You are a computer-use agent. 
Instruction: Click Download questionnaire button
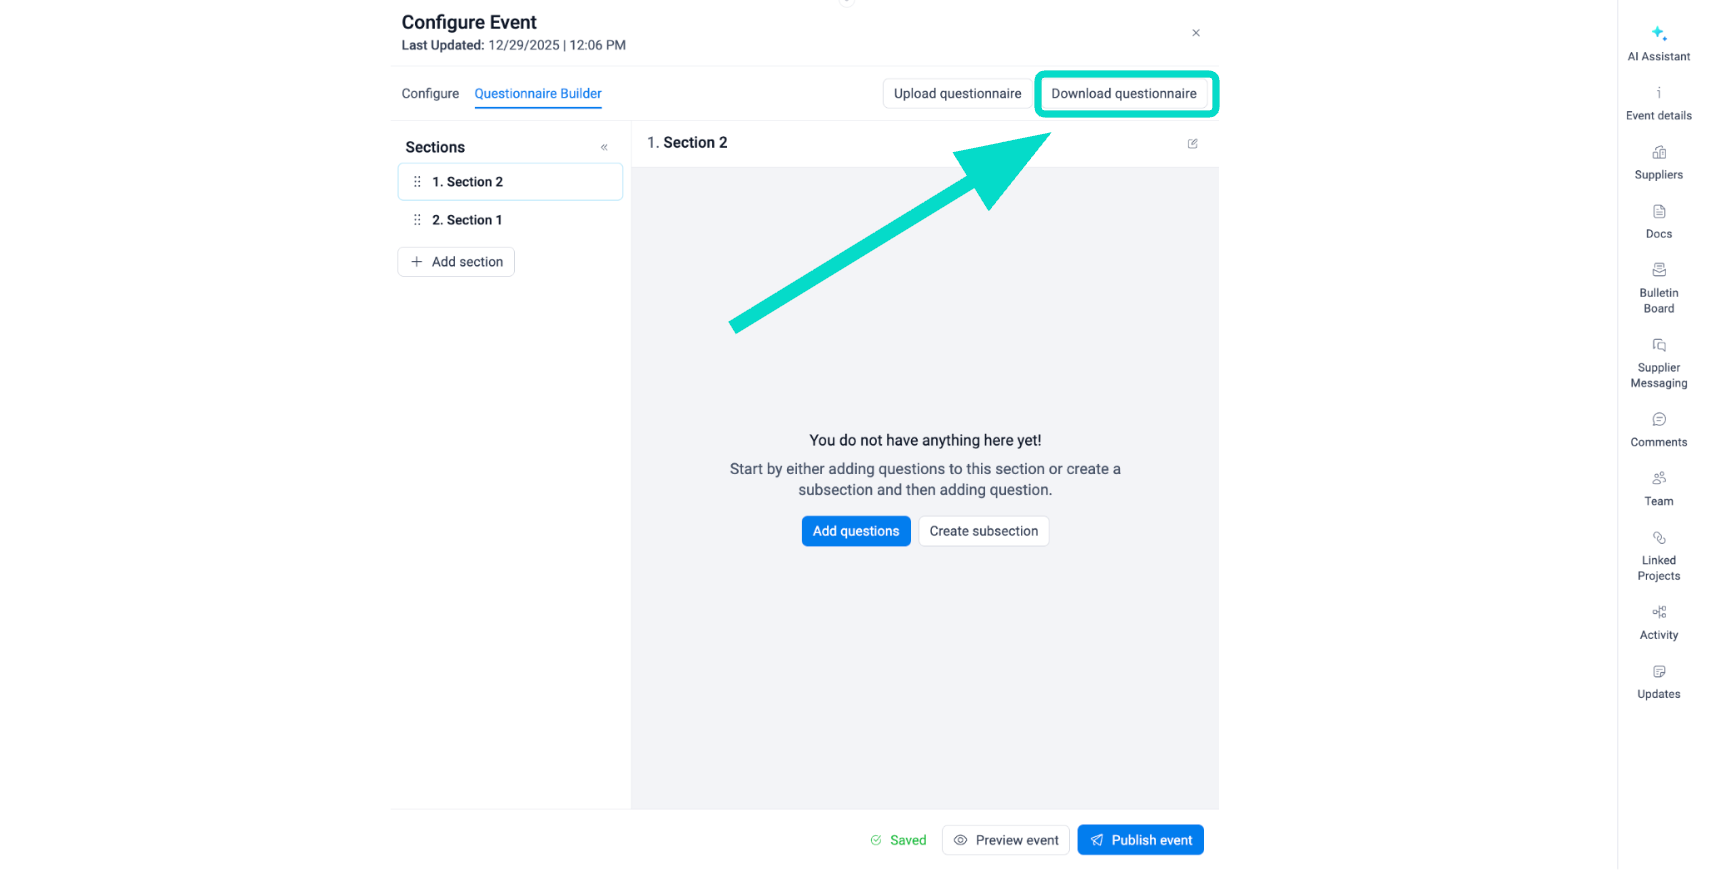click(x=1123, y=94)
